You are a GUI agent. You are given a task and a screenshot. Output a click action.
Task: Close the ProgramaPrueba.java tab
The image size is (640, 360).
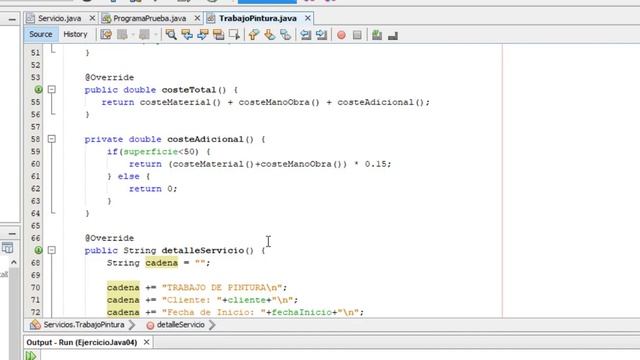click(x=197, y=18)
